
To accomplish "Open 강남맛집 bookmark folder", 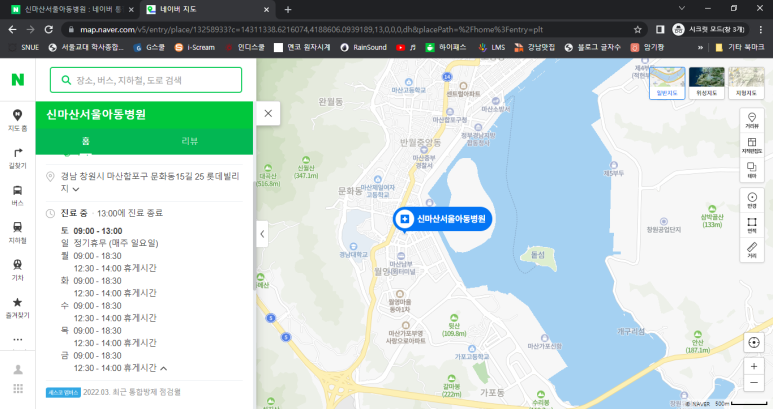I will click(535, 47).
